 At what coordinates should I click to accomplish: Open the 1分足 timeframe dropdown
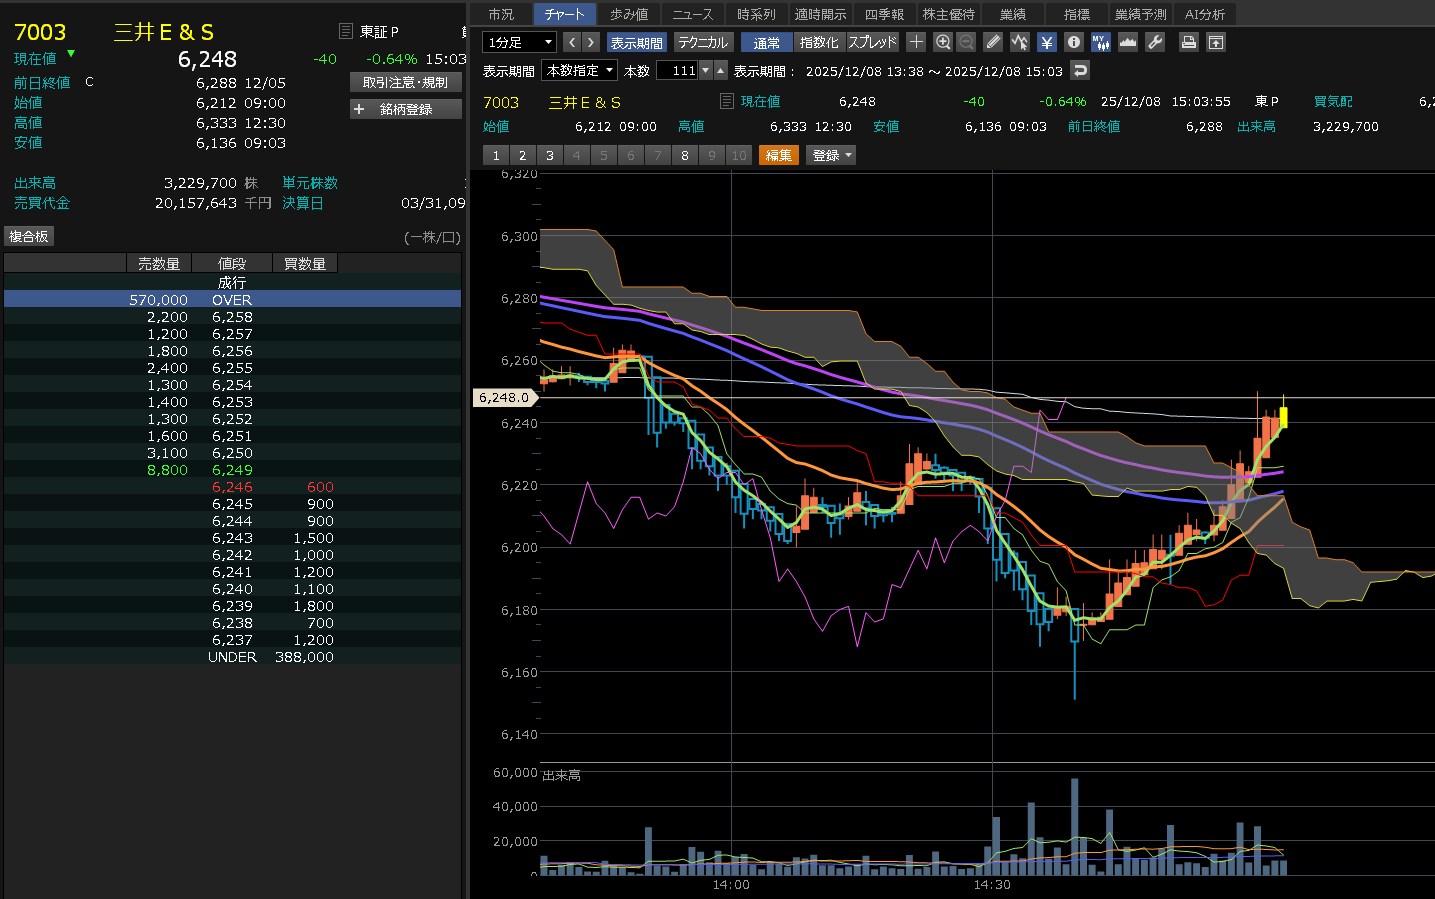click(x=519, y=42)
